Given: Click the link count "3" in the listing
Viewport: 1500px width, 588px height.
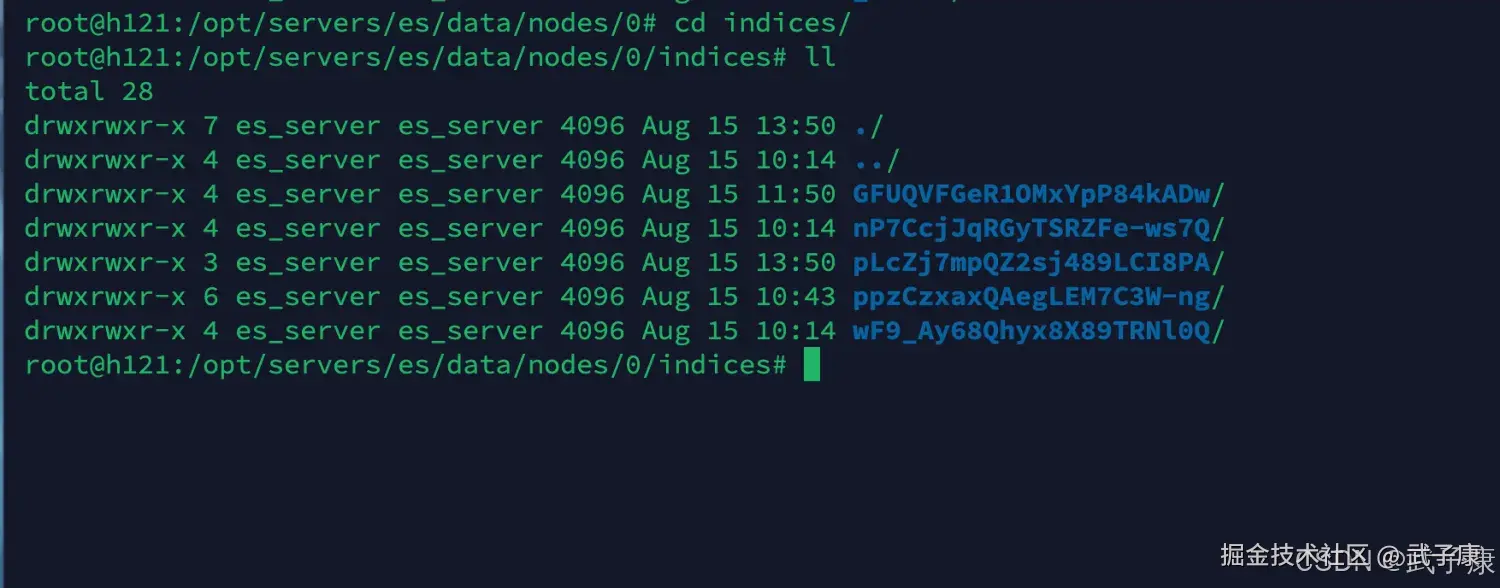Looking at the screenshot, I should point(211,263).
